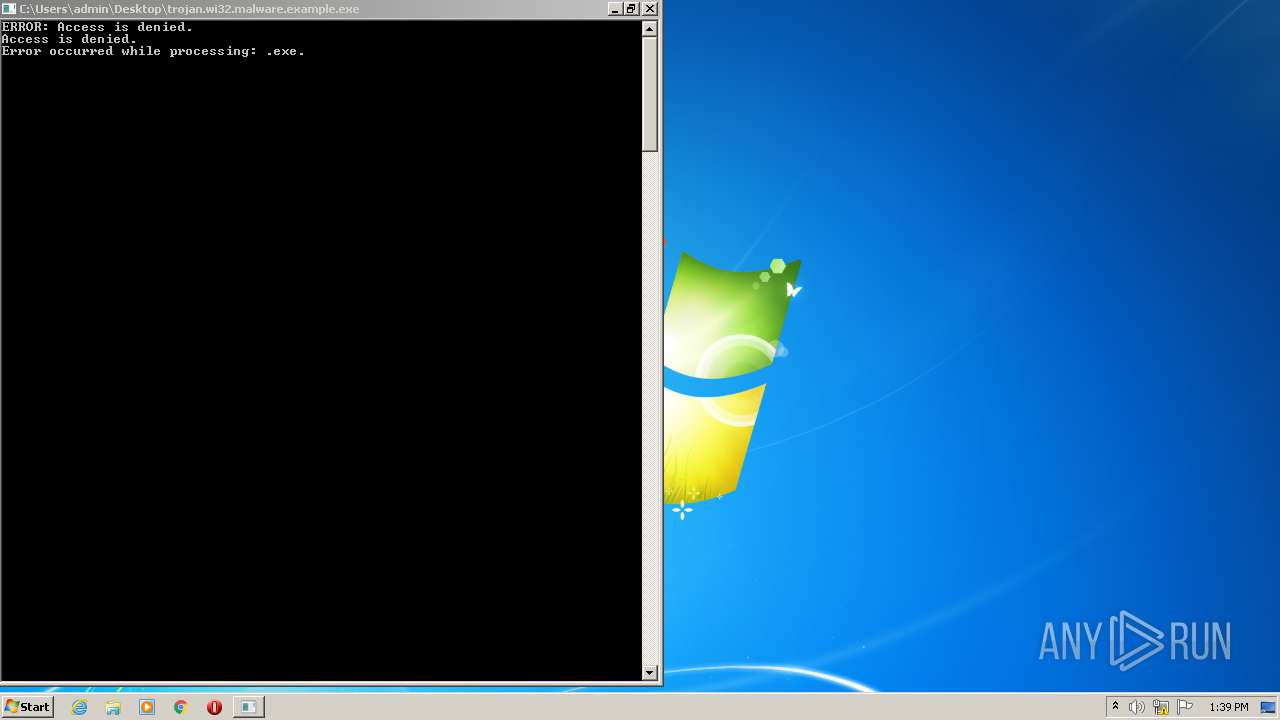Click the Show desktop button
1280x720 pixels.
click(1268, 707)
